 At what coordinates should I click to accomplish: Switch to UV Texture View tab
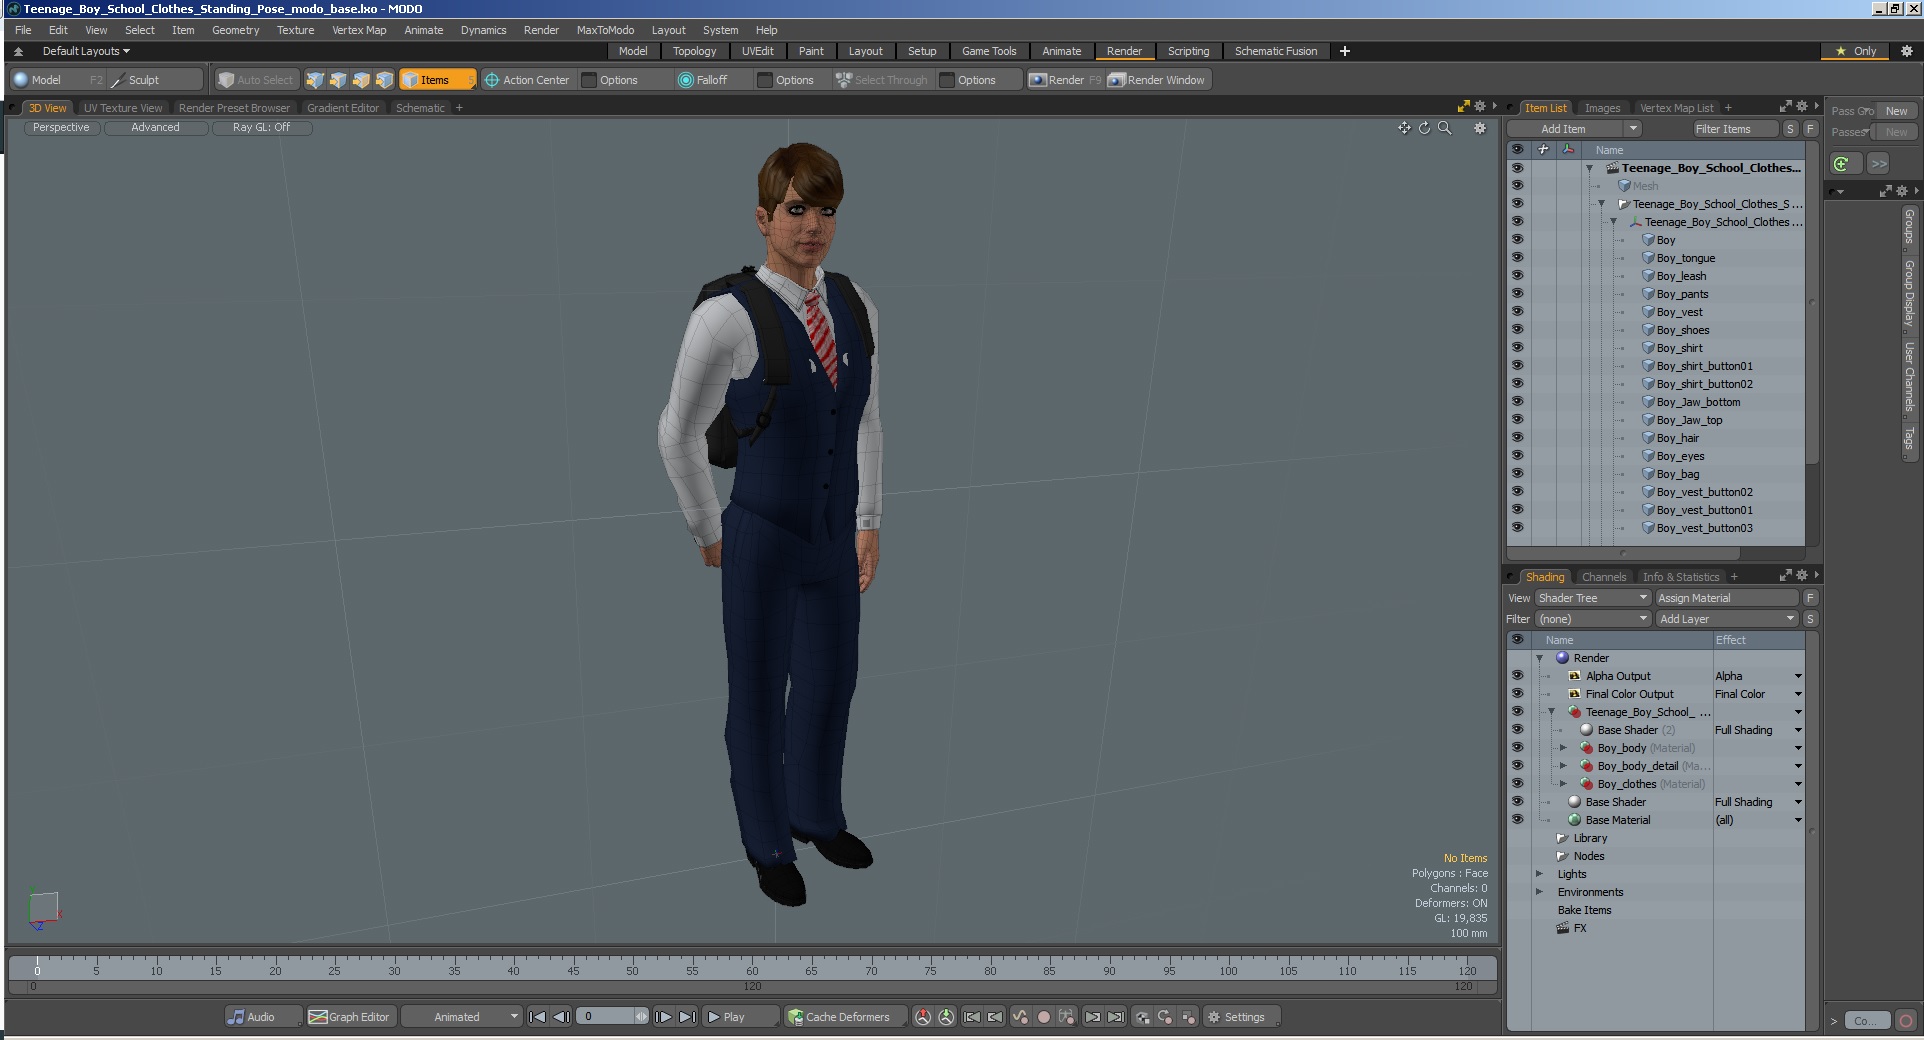[122, 108]
